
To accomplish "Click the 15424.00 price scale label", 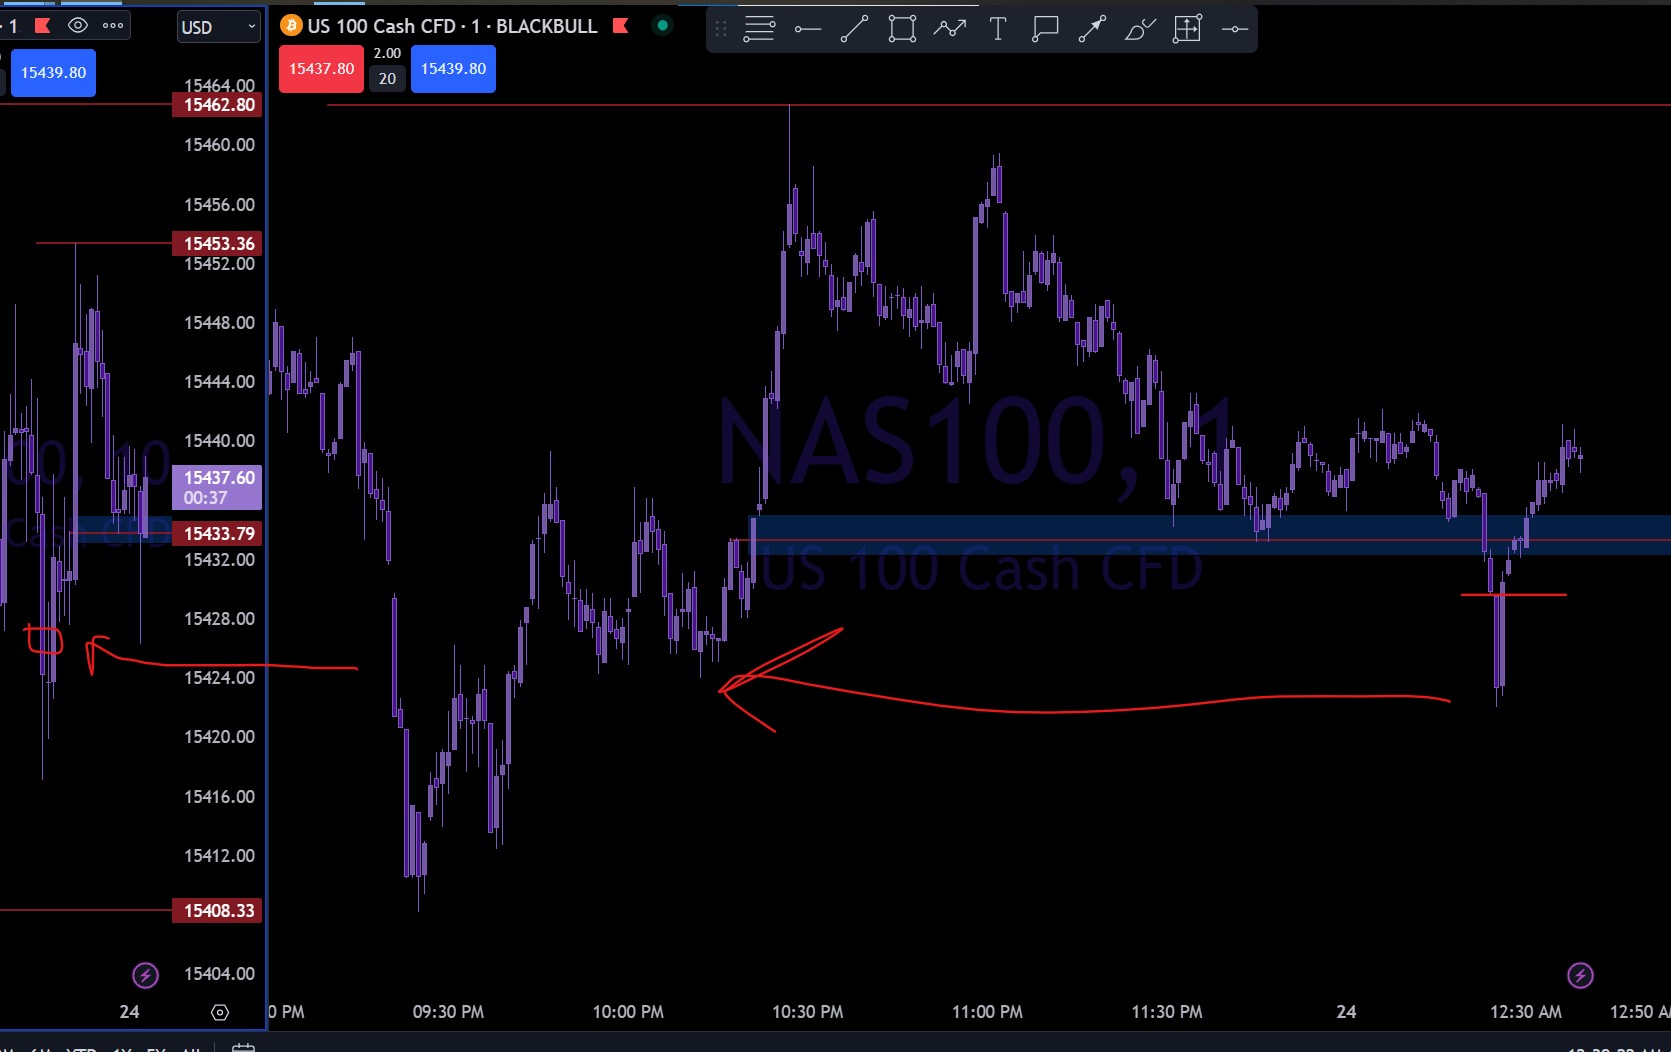I will point(219,678).
